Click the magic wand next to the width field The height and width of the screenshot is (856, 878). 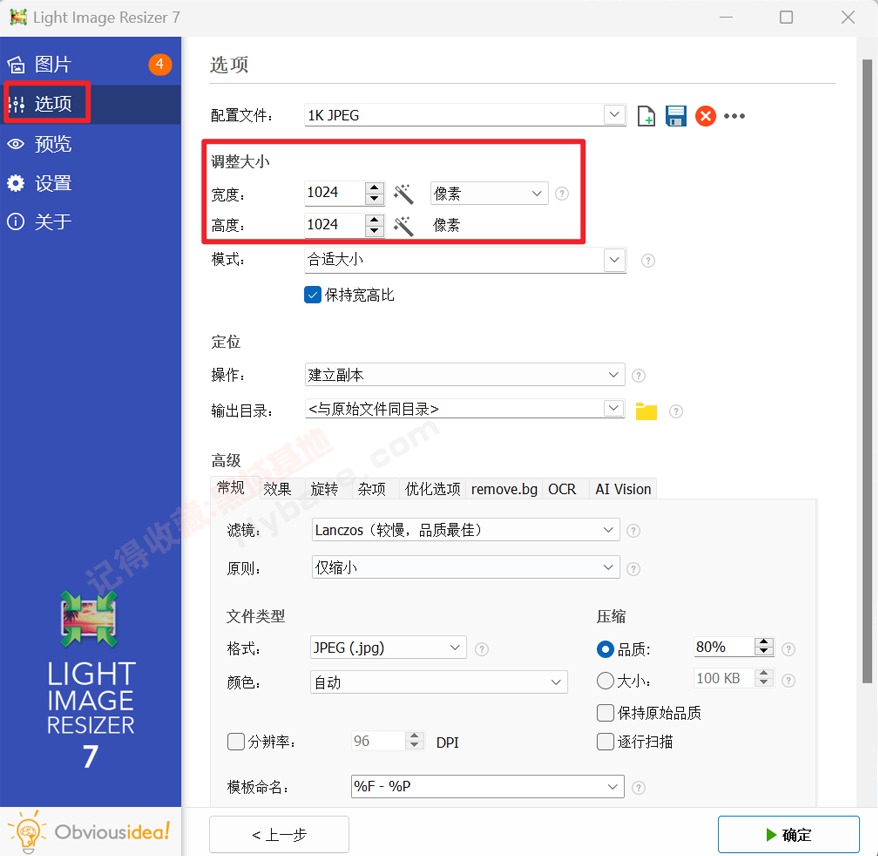[404, 193]
